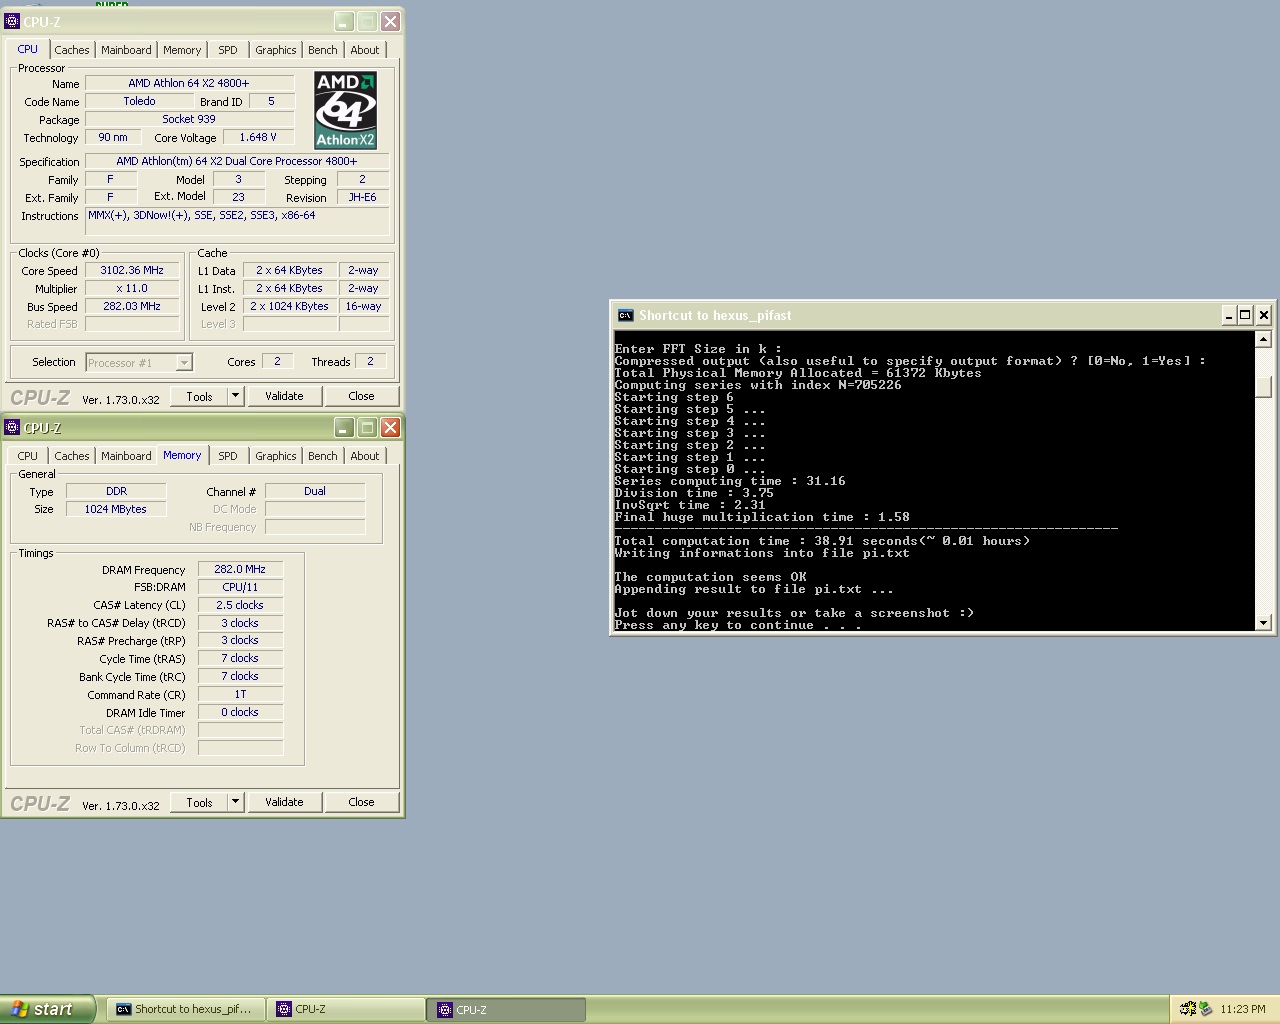This screenshot has height=1024, width=1280.
Task: Open the Processor #1 selection dropdown
Action: point(139,363)
